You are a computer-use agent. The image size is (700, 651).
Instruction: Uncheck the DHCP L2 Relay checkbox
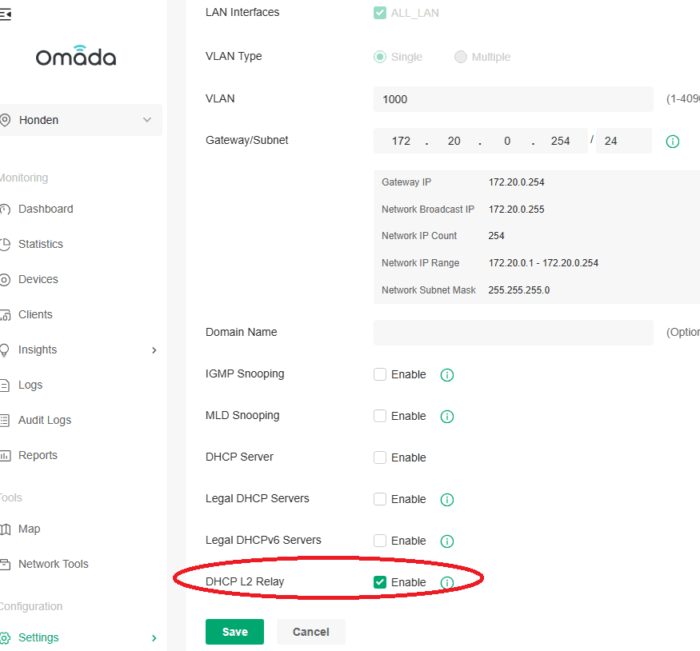click(x=380, y=582)
